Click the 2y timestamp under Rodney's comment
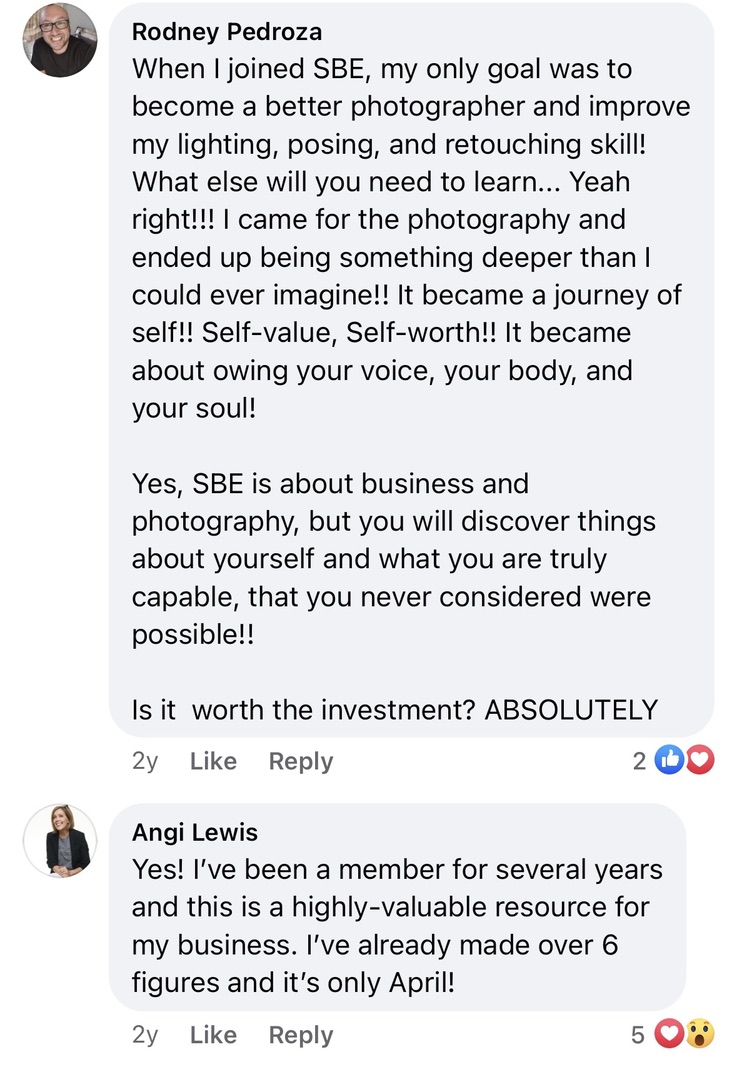Image resolution: width=737 pixels, height=1067 pixels. click(x=145, y=761)
